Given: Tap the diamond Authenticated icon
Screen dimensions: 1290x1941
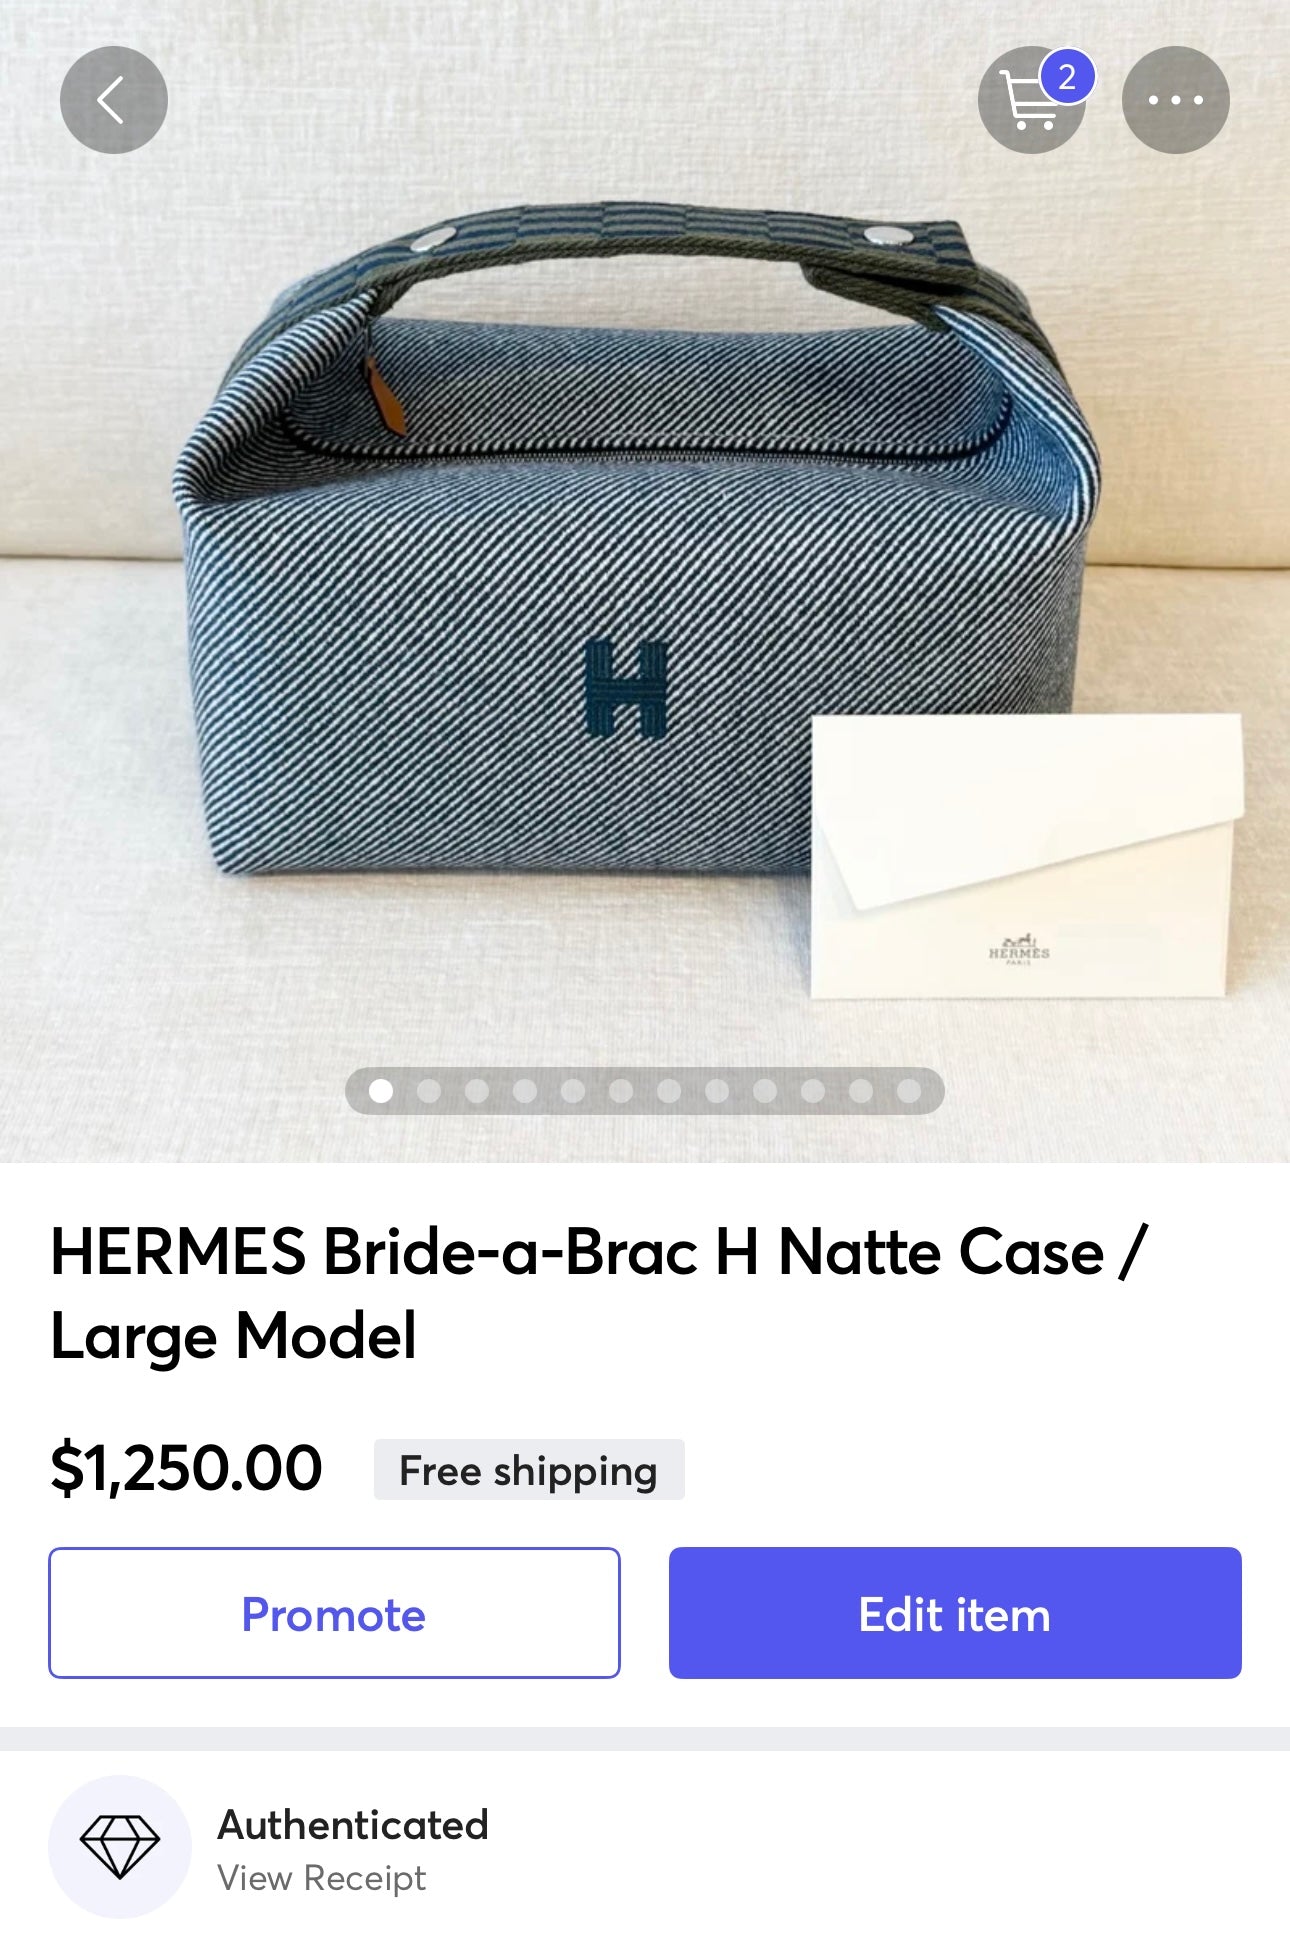Looking at the screenshot, I should click(x=120, y=1847).
